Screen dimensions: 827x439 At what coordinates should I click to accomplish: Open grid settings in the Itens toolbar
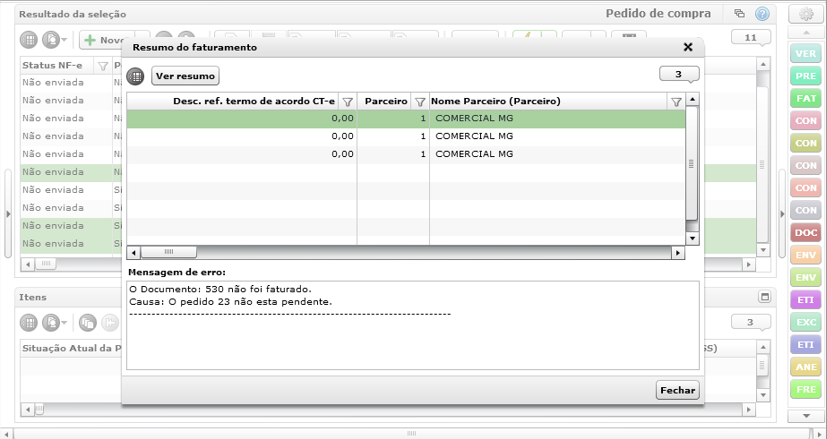[x=28, y=322]
